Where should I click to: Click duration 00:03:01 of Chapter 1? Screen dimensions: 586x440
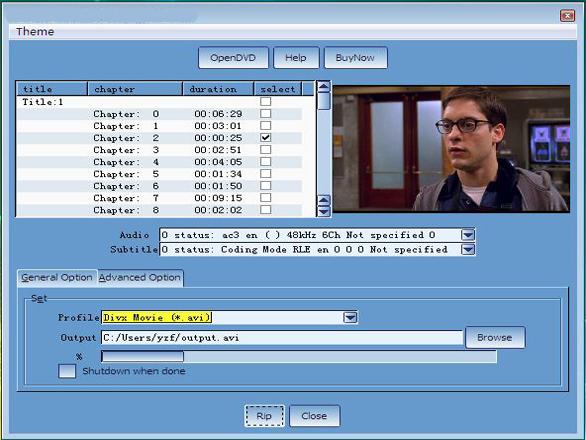pos(218,126)
